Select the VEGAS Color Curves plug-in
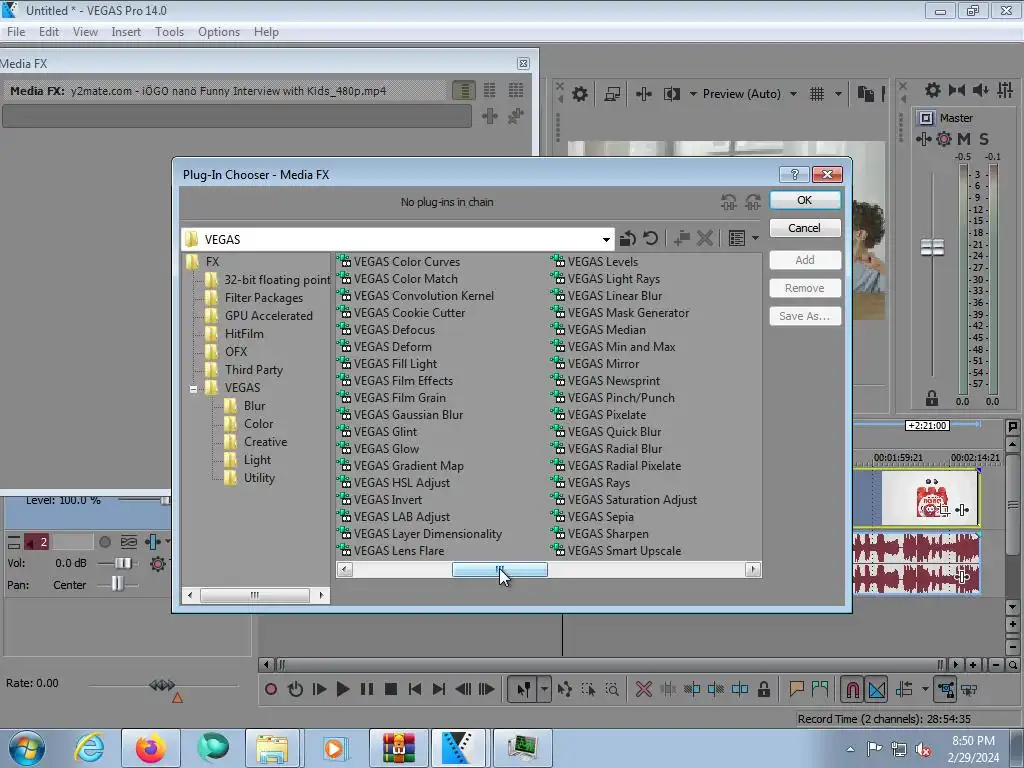This screenshot has height=768, width=1024. tap(406, 261)
